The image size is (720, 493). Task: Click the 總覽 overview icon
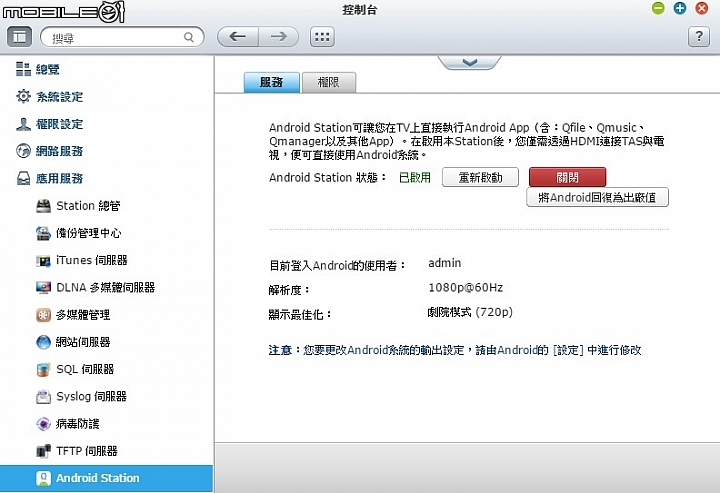pyautogui.click(x=23, y=69)
